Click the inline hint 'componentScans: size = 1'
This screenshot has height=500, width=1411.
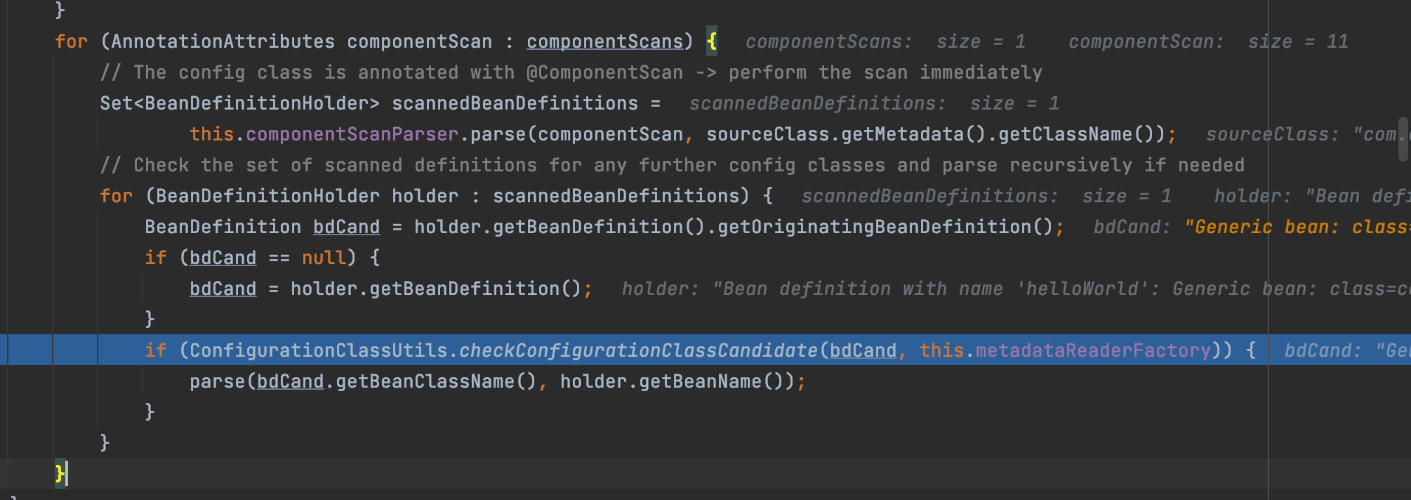pos(885,41)
